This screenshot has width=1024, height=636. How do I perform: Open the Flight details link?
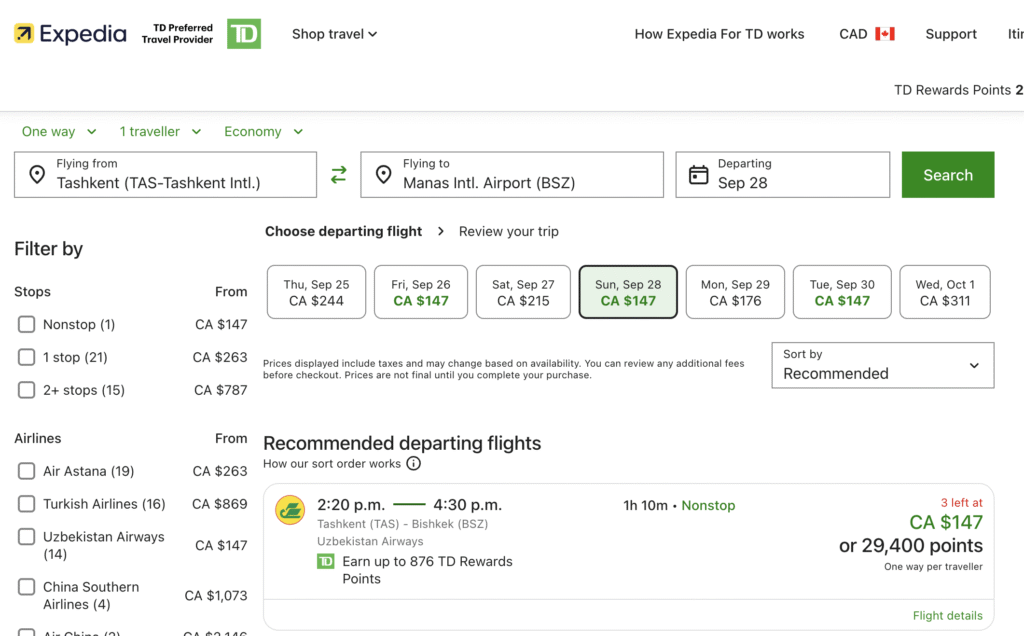[947, 616]
